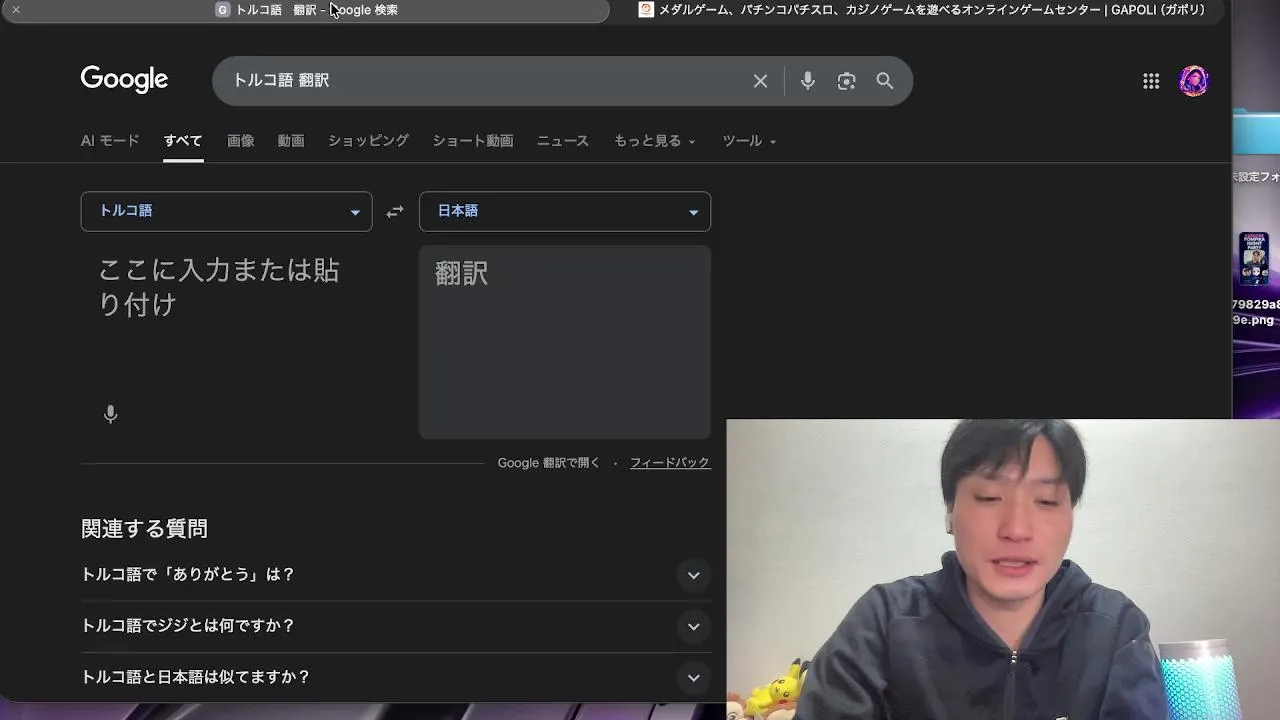Switch to ショッピング tab
1280x720 pixels.
pyautogui.click(x=368, y=141)
